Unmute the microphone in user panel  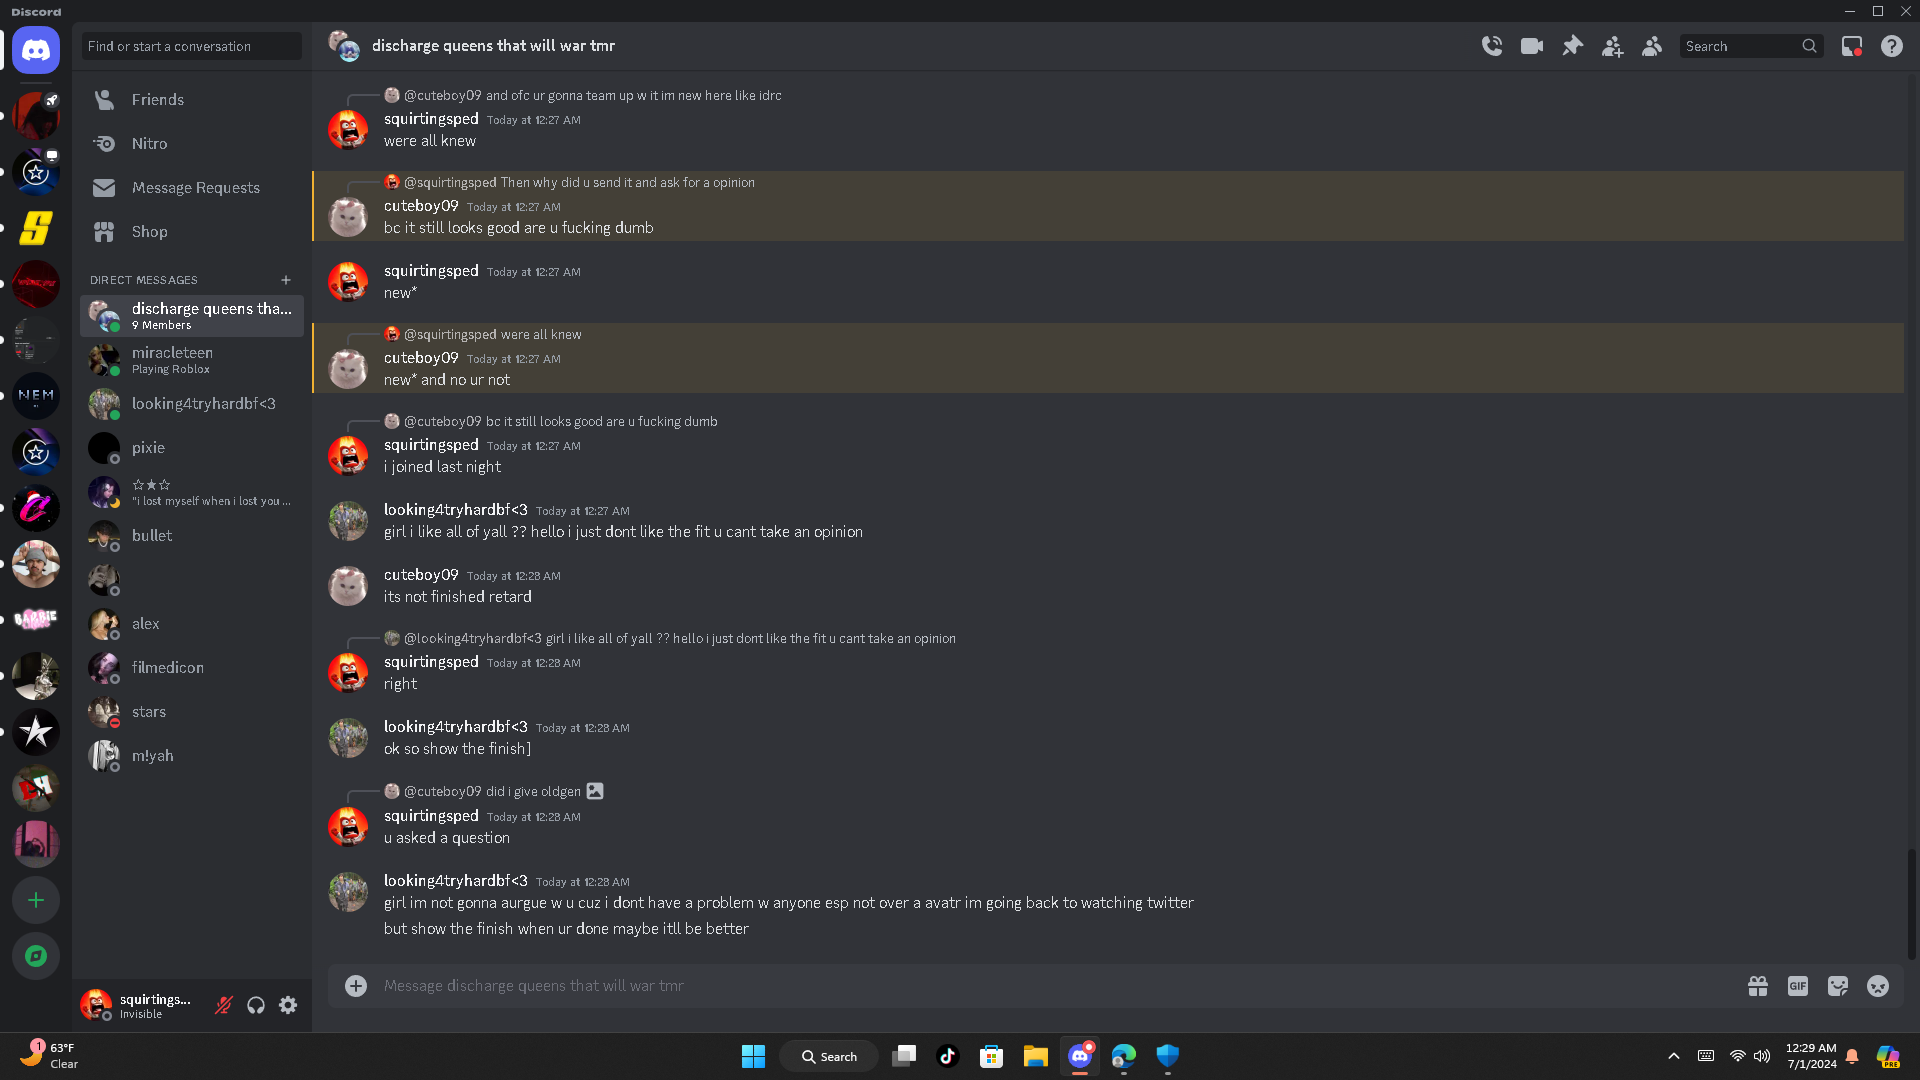[224, 1005]
